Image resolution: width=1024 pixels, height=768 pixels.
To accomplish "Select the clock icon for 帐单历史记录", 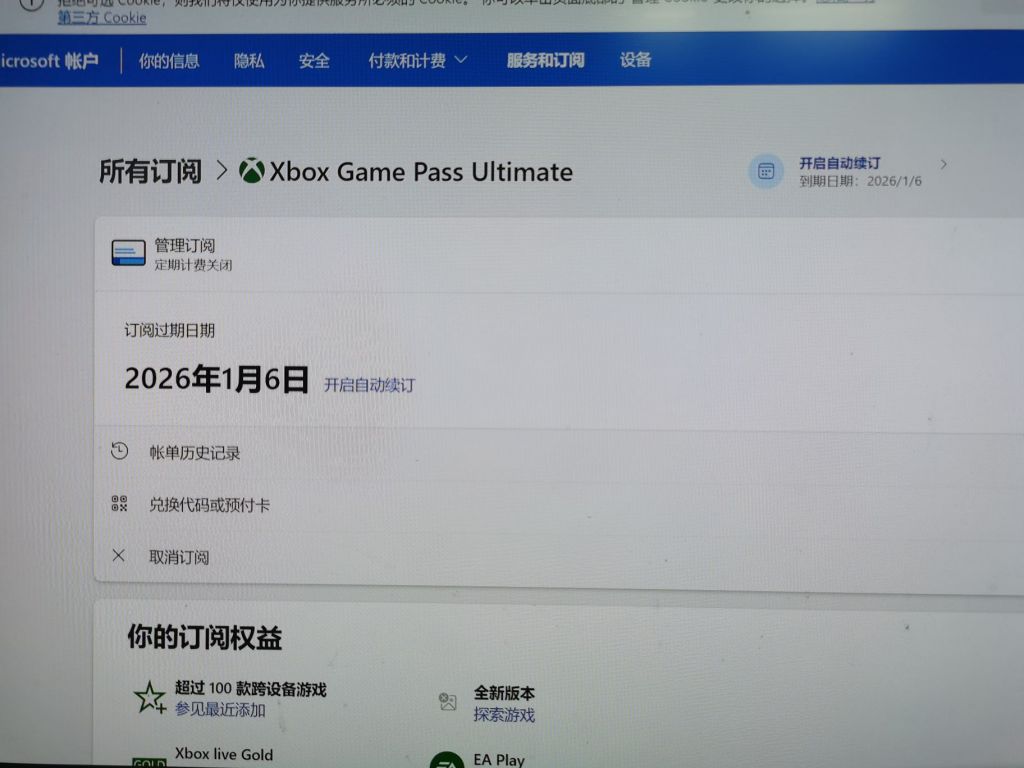I will click(x=120, y=451).
